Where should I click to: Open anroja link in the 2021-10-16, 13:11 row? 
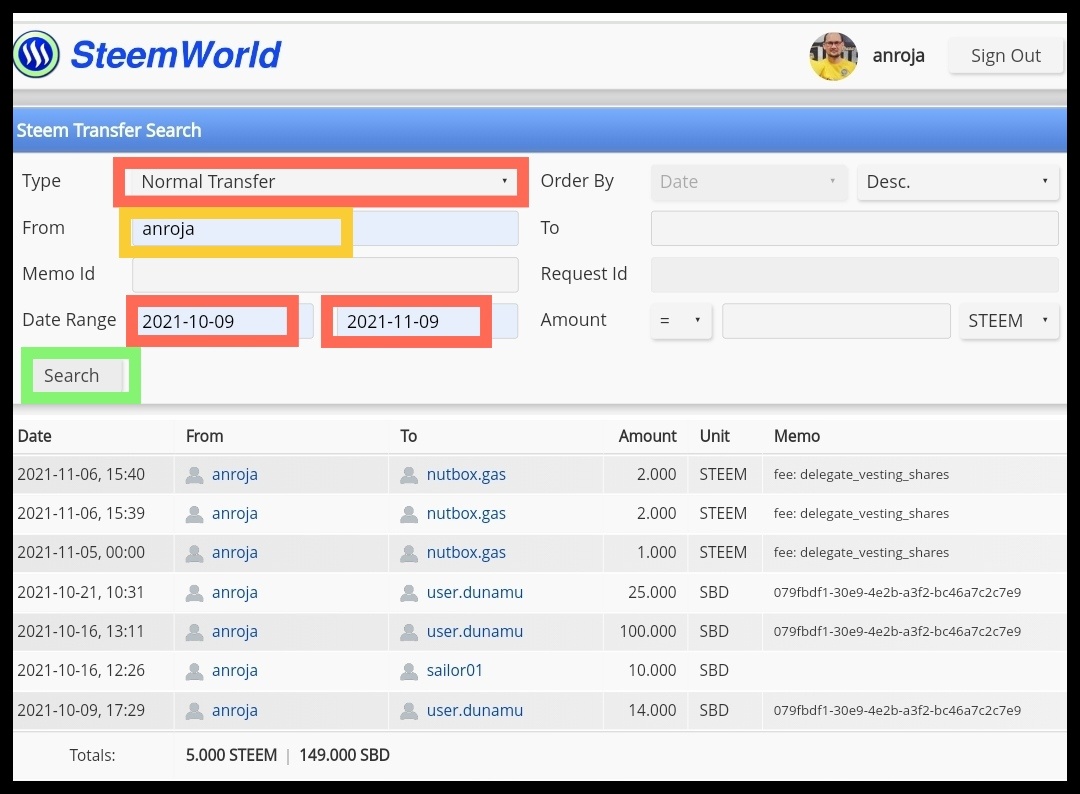[x=235, y=631]
